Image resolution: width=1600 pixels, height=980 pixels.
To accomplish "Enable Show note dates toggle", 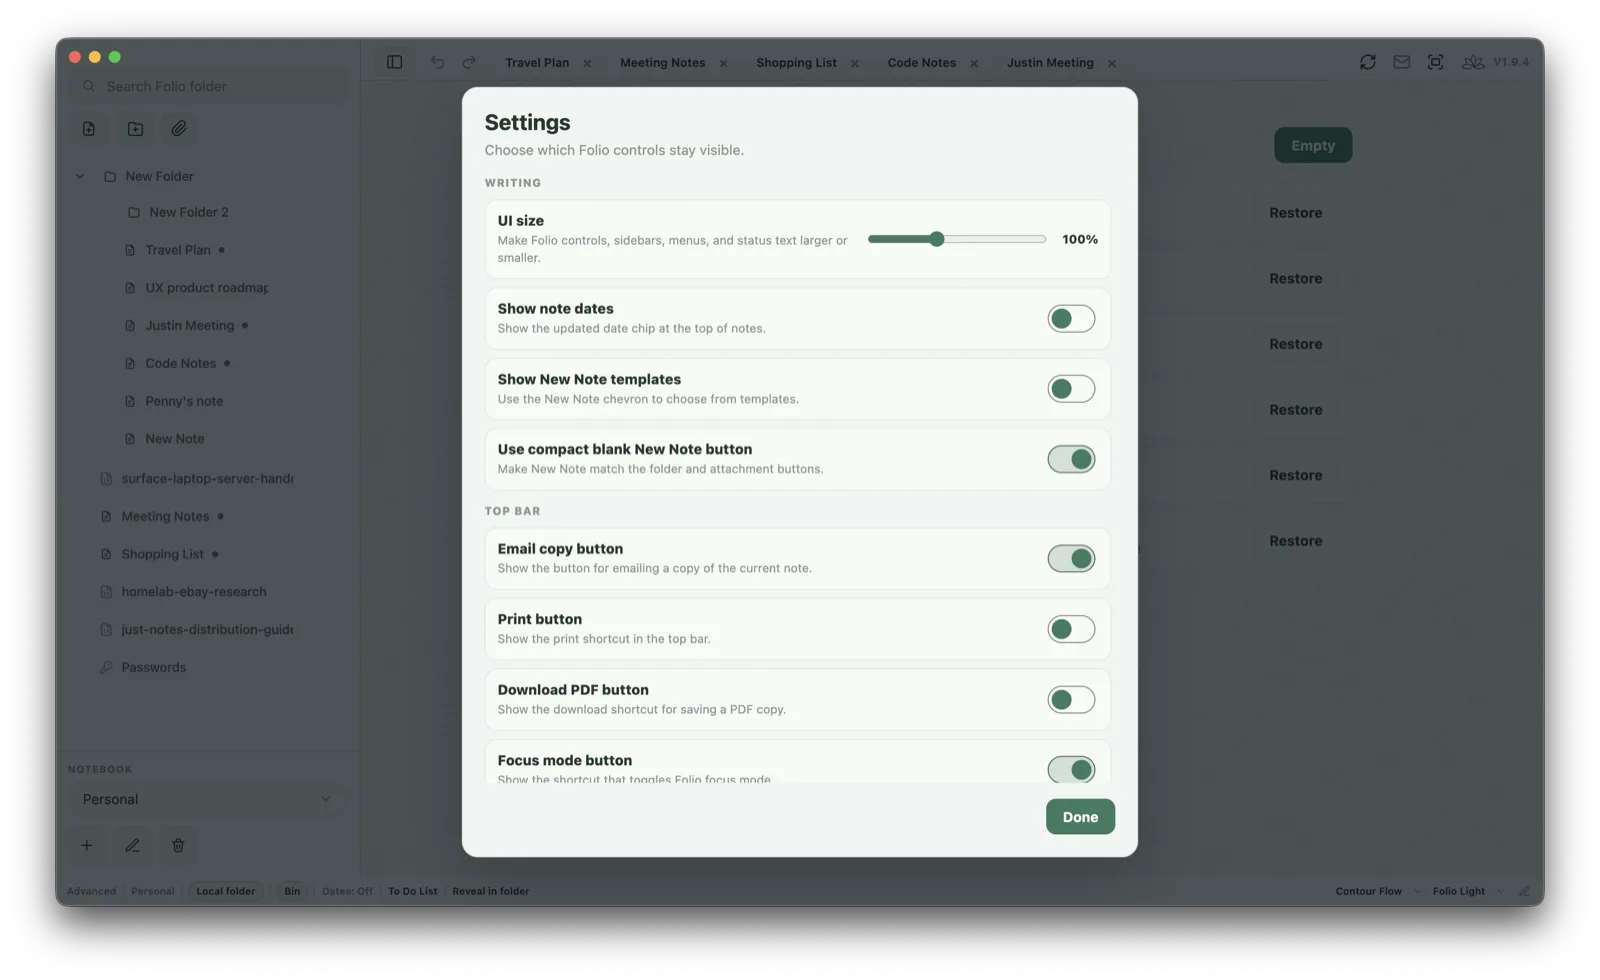I will pyautogui.click(x=1071, y=319).
